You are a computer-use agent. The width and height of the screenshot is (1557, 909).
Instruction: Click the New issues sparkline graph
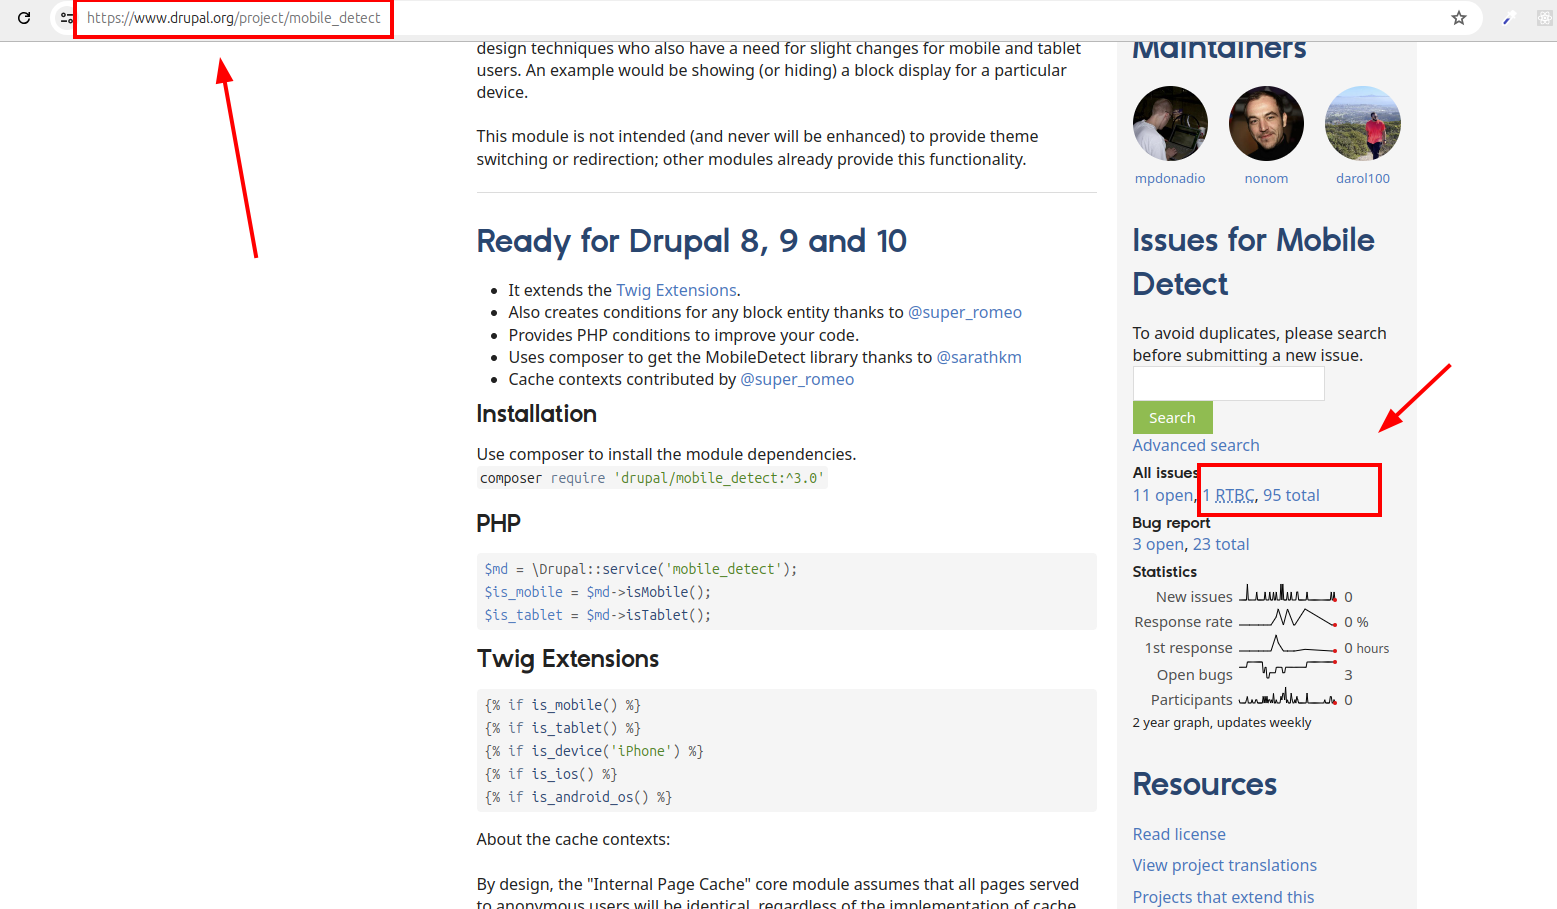(1288, 594)
